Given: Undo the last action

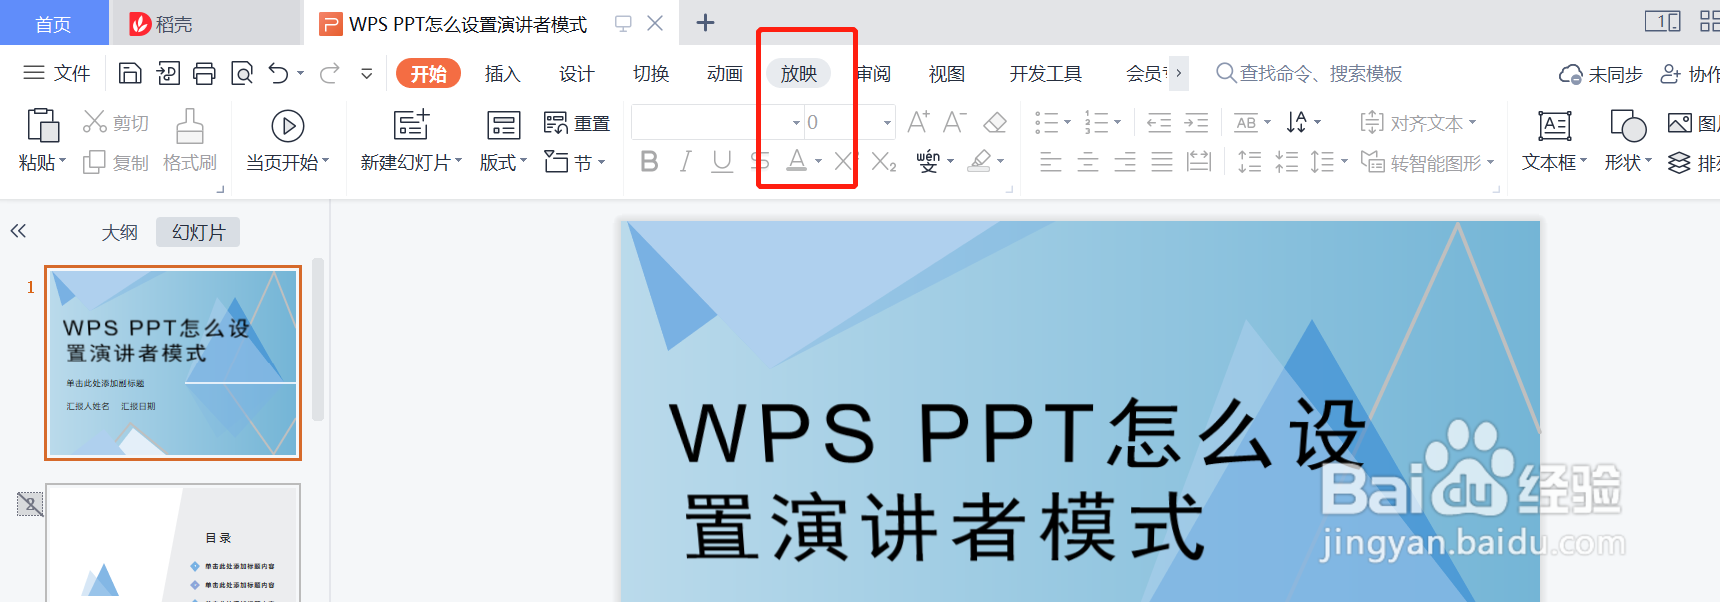Looking at the screenshot, I should (278, 73).
